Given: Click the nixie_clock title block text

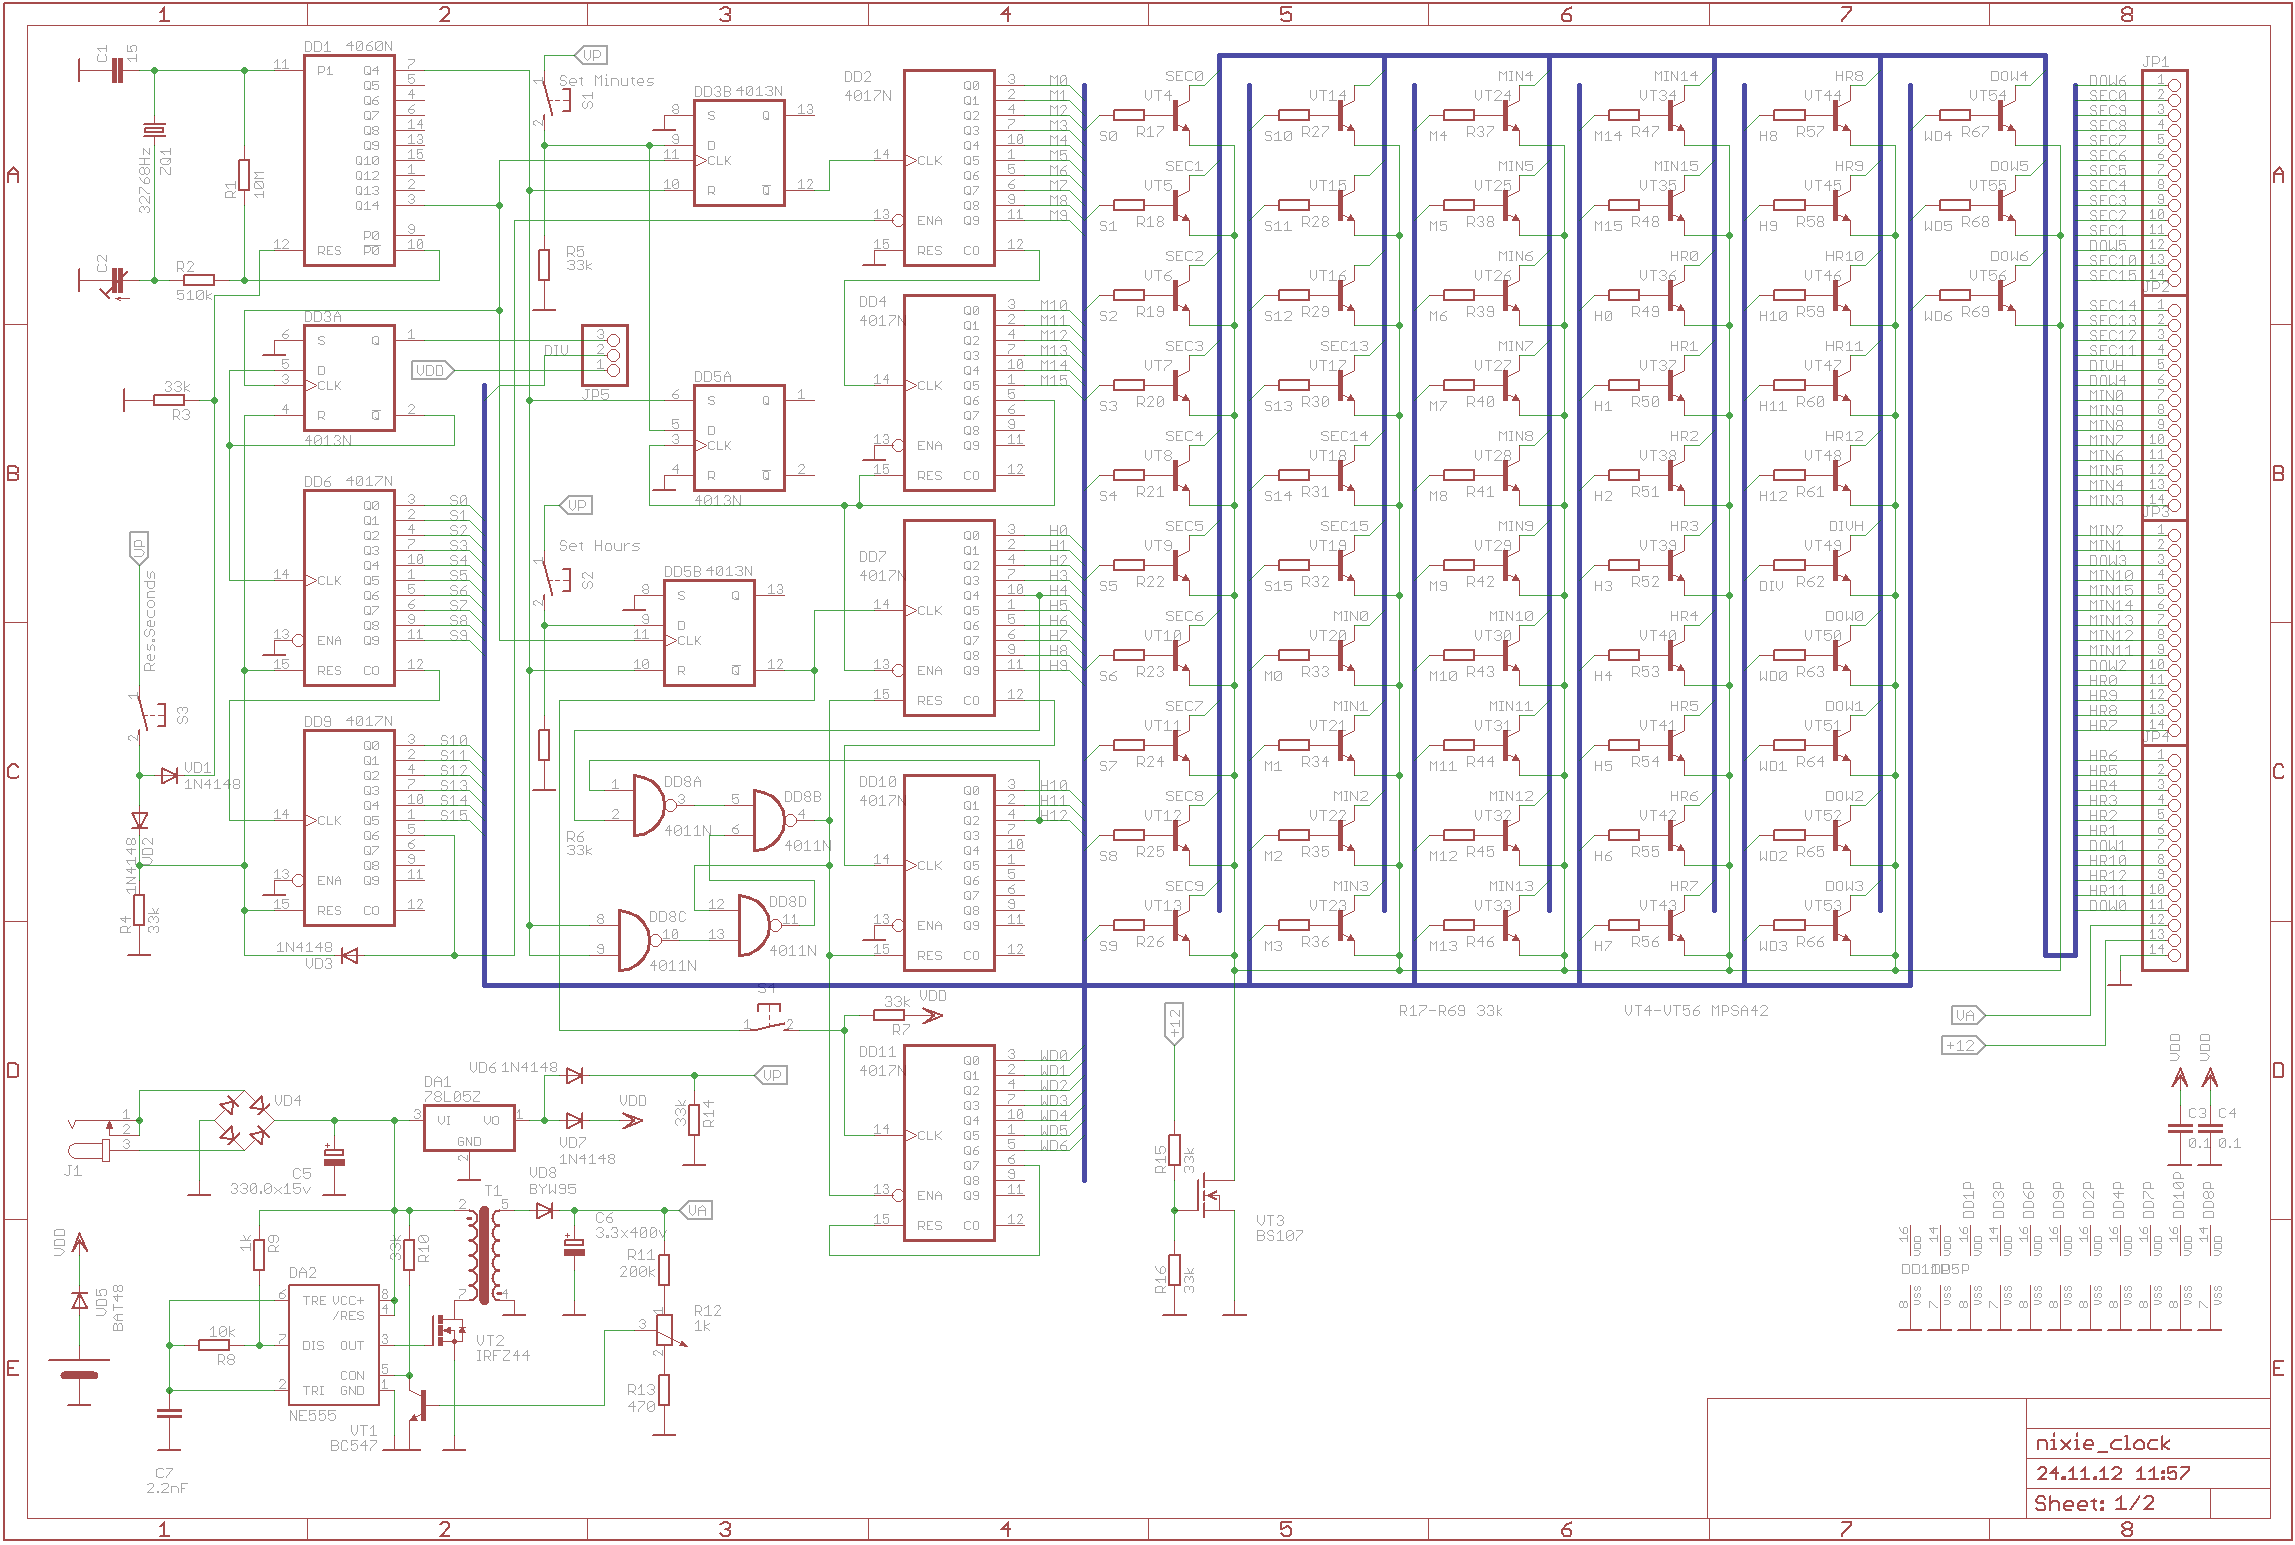Looking at the screenshot, I should click(2102, 1443).
